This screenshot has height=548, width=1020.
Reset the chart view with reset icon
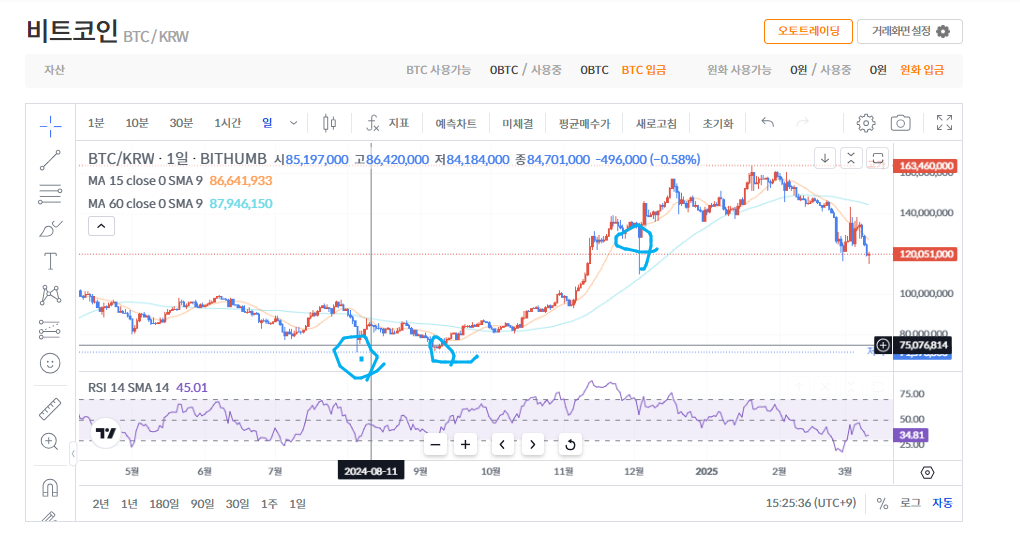click(x=570, y=445)
